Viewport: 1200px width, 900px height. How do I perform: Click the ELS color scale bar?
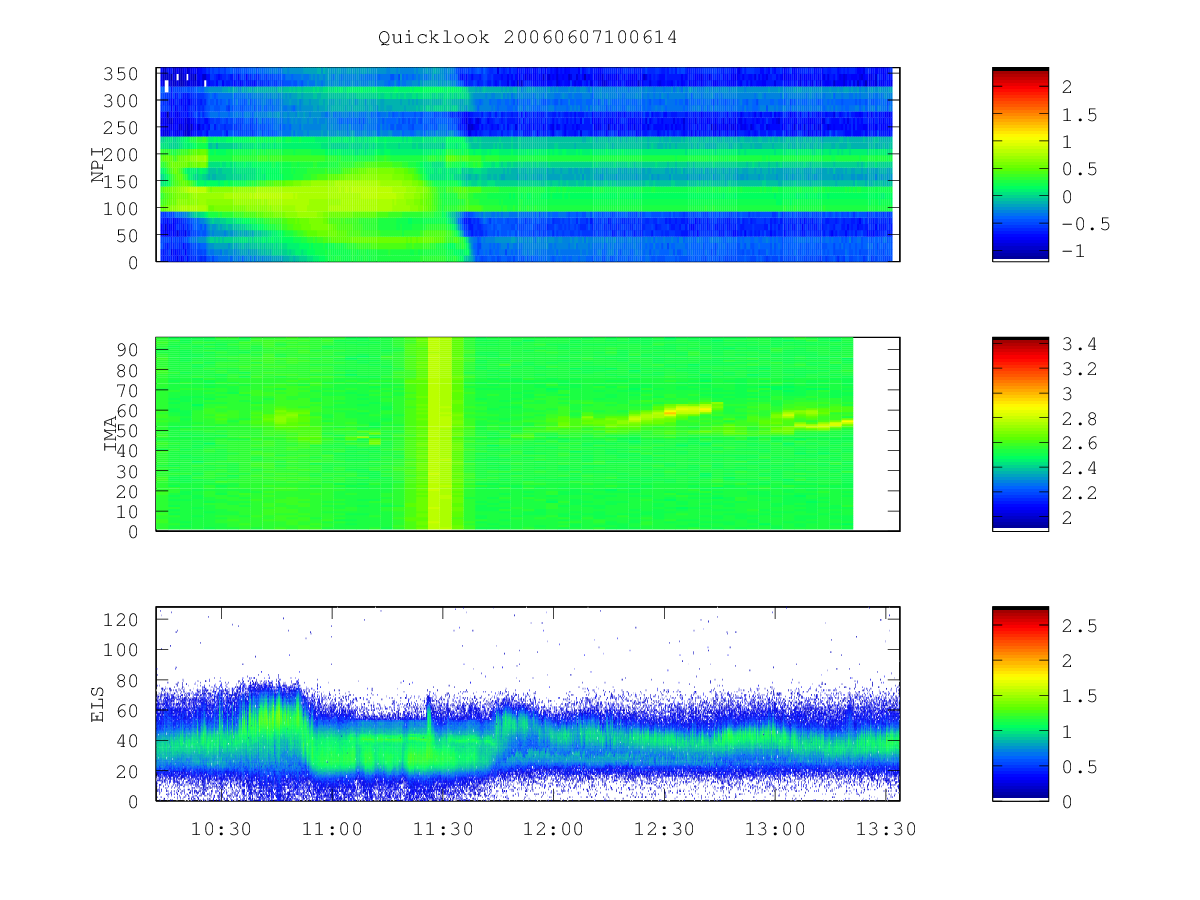pyautogui.click(x=1020, y=703)
